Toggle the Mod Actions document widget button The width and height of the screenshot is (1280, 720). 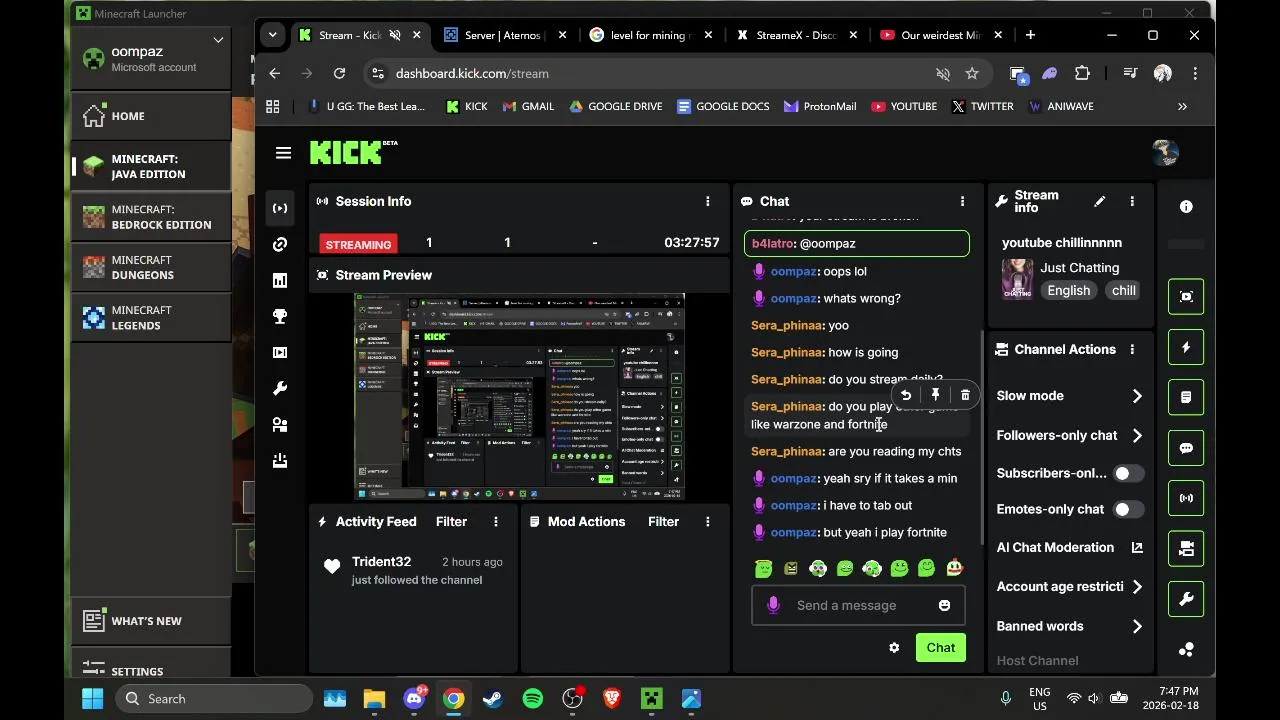1186,397
